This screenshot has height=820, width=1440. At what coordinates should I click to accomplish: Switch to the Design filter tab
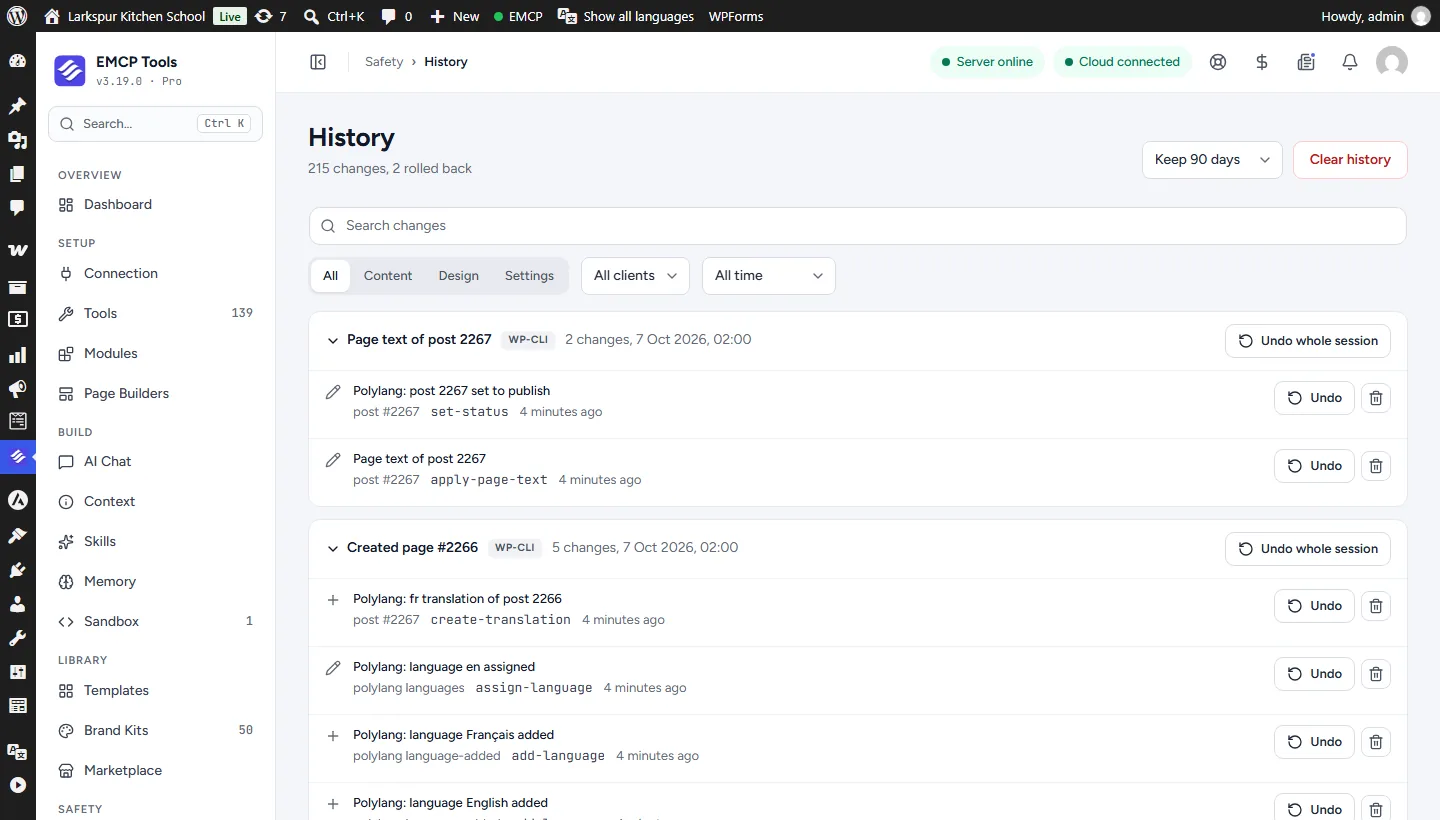click(x=458, y=276)
